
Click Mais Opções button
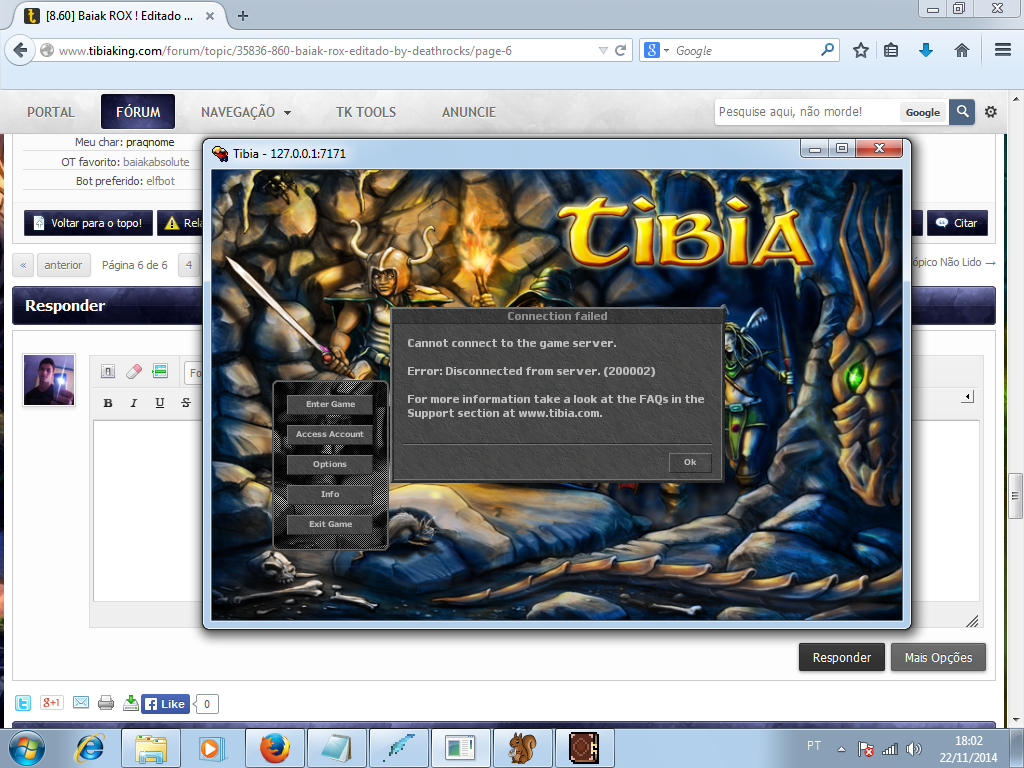coord(938,657)
